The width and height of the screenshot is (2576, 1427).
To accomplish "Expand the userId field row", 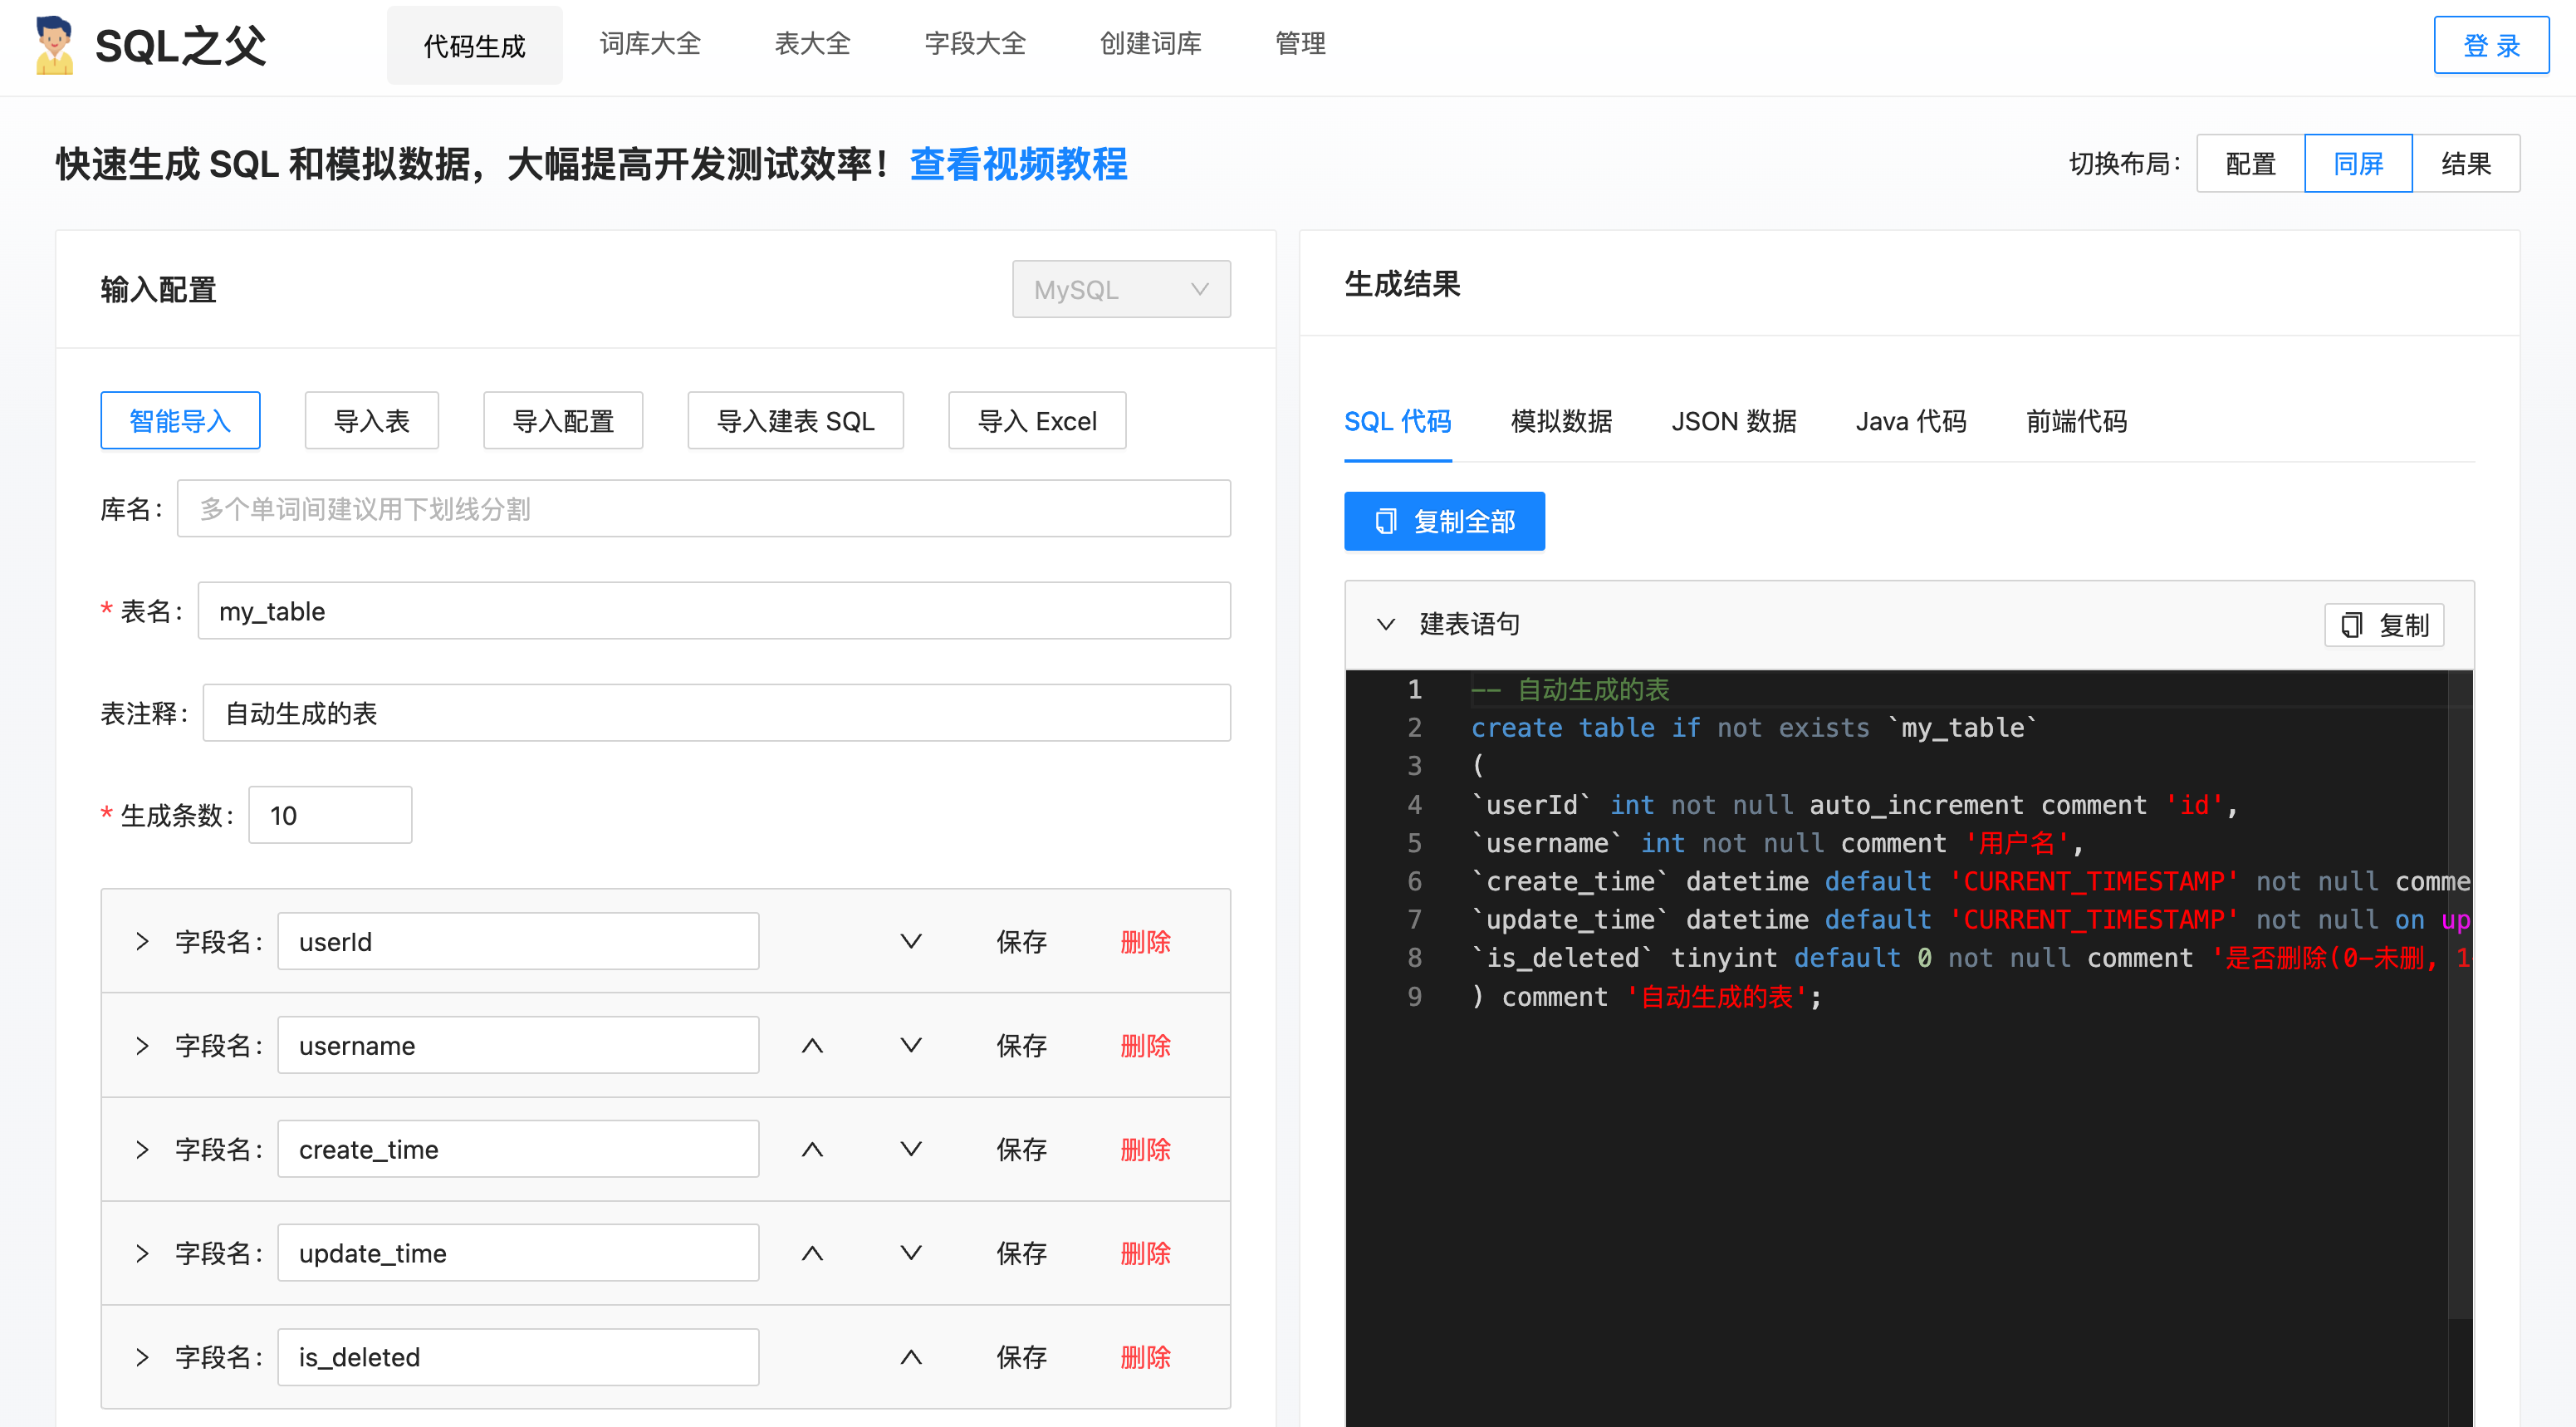I will 142,942.
